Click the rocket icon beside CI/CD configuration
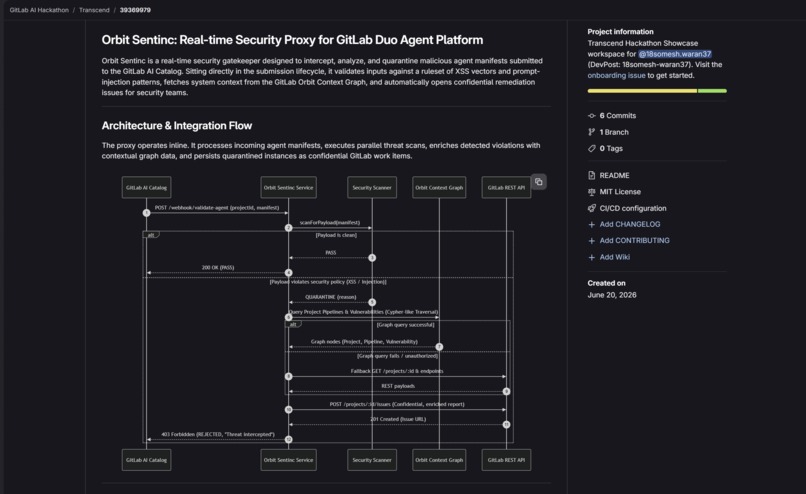This screenshot has width=806, height=494. coord(592,208)
